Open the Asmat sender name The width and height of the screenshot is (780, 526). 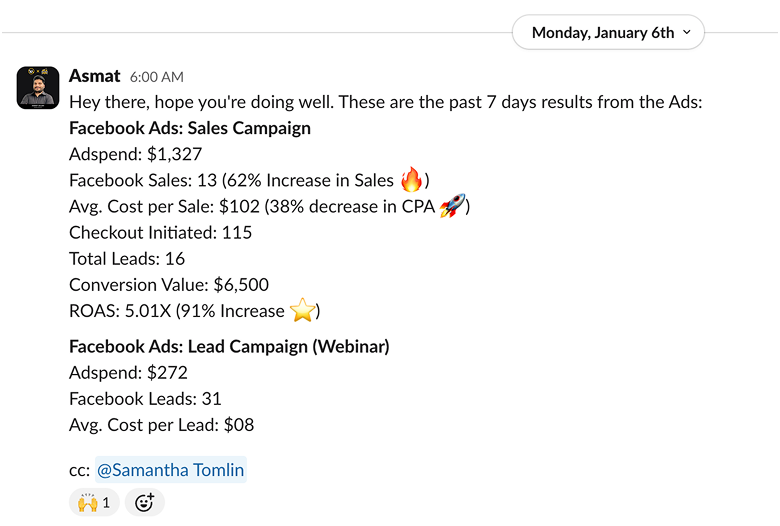coord(95,76)
